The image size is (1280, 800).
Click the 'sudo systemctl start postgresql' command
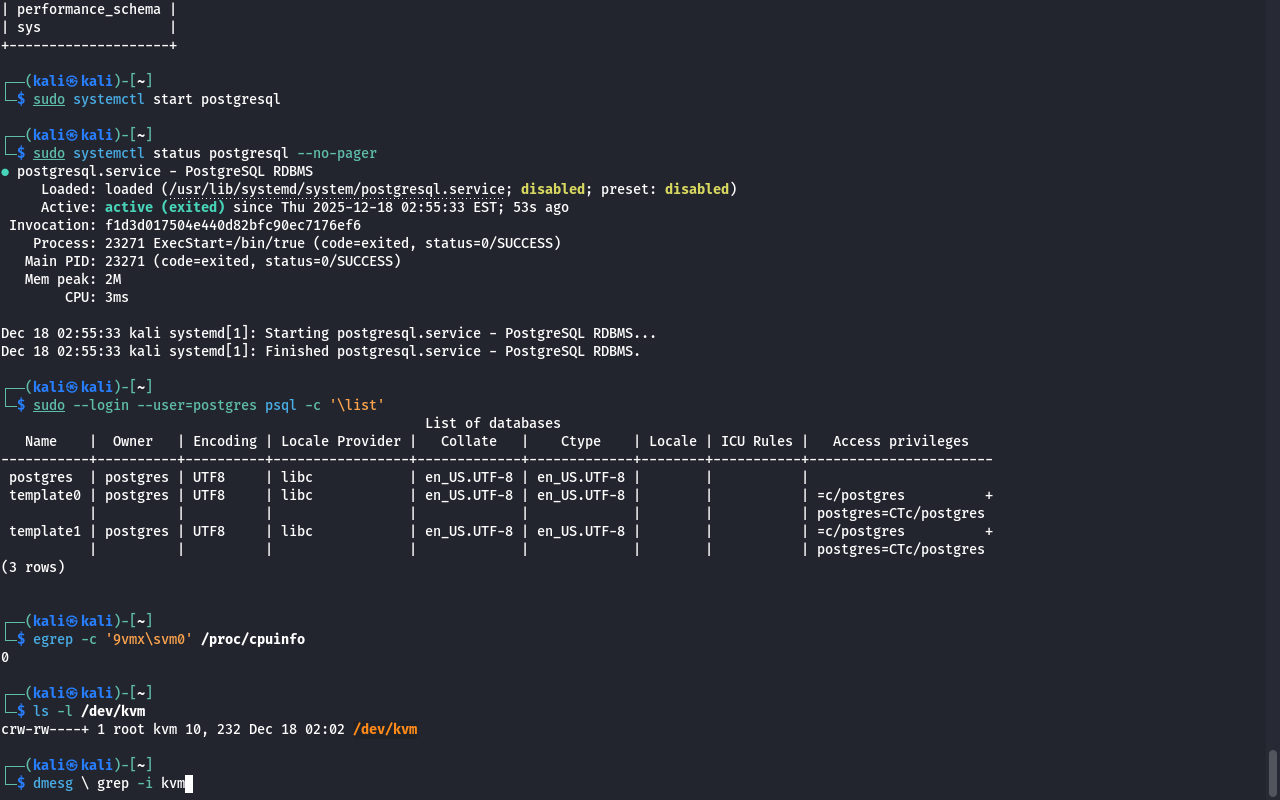click(157, 100)
